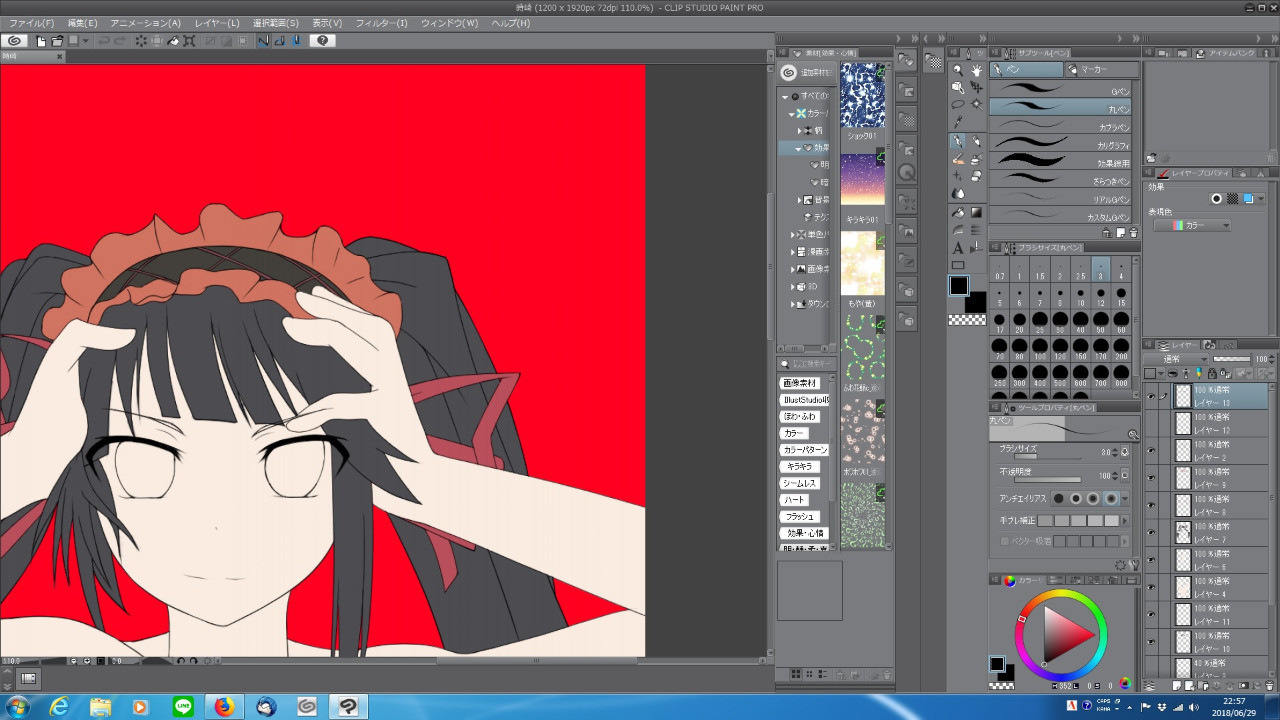Switch to the マーカー sub tool tab
The height and width of the screenshot is (720, 1280).
click(1101, 70)
